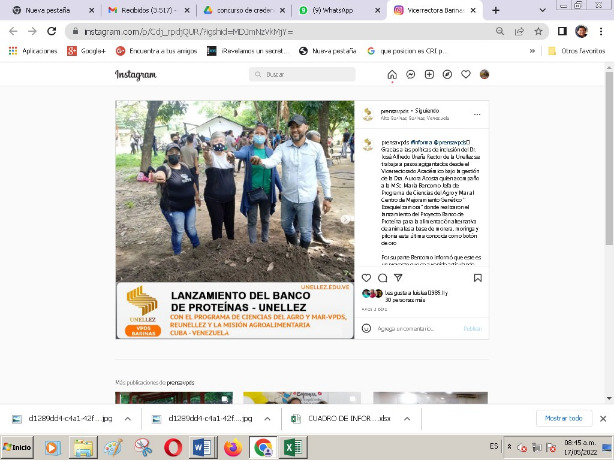
Task: Click Instagram logo
Action: 135,74
